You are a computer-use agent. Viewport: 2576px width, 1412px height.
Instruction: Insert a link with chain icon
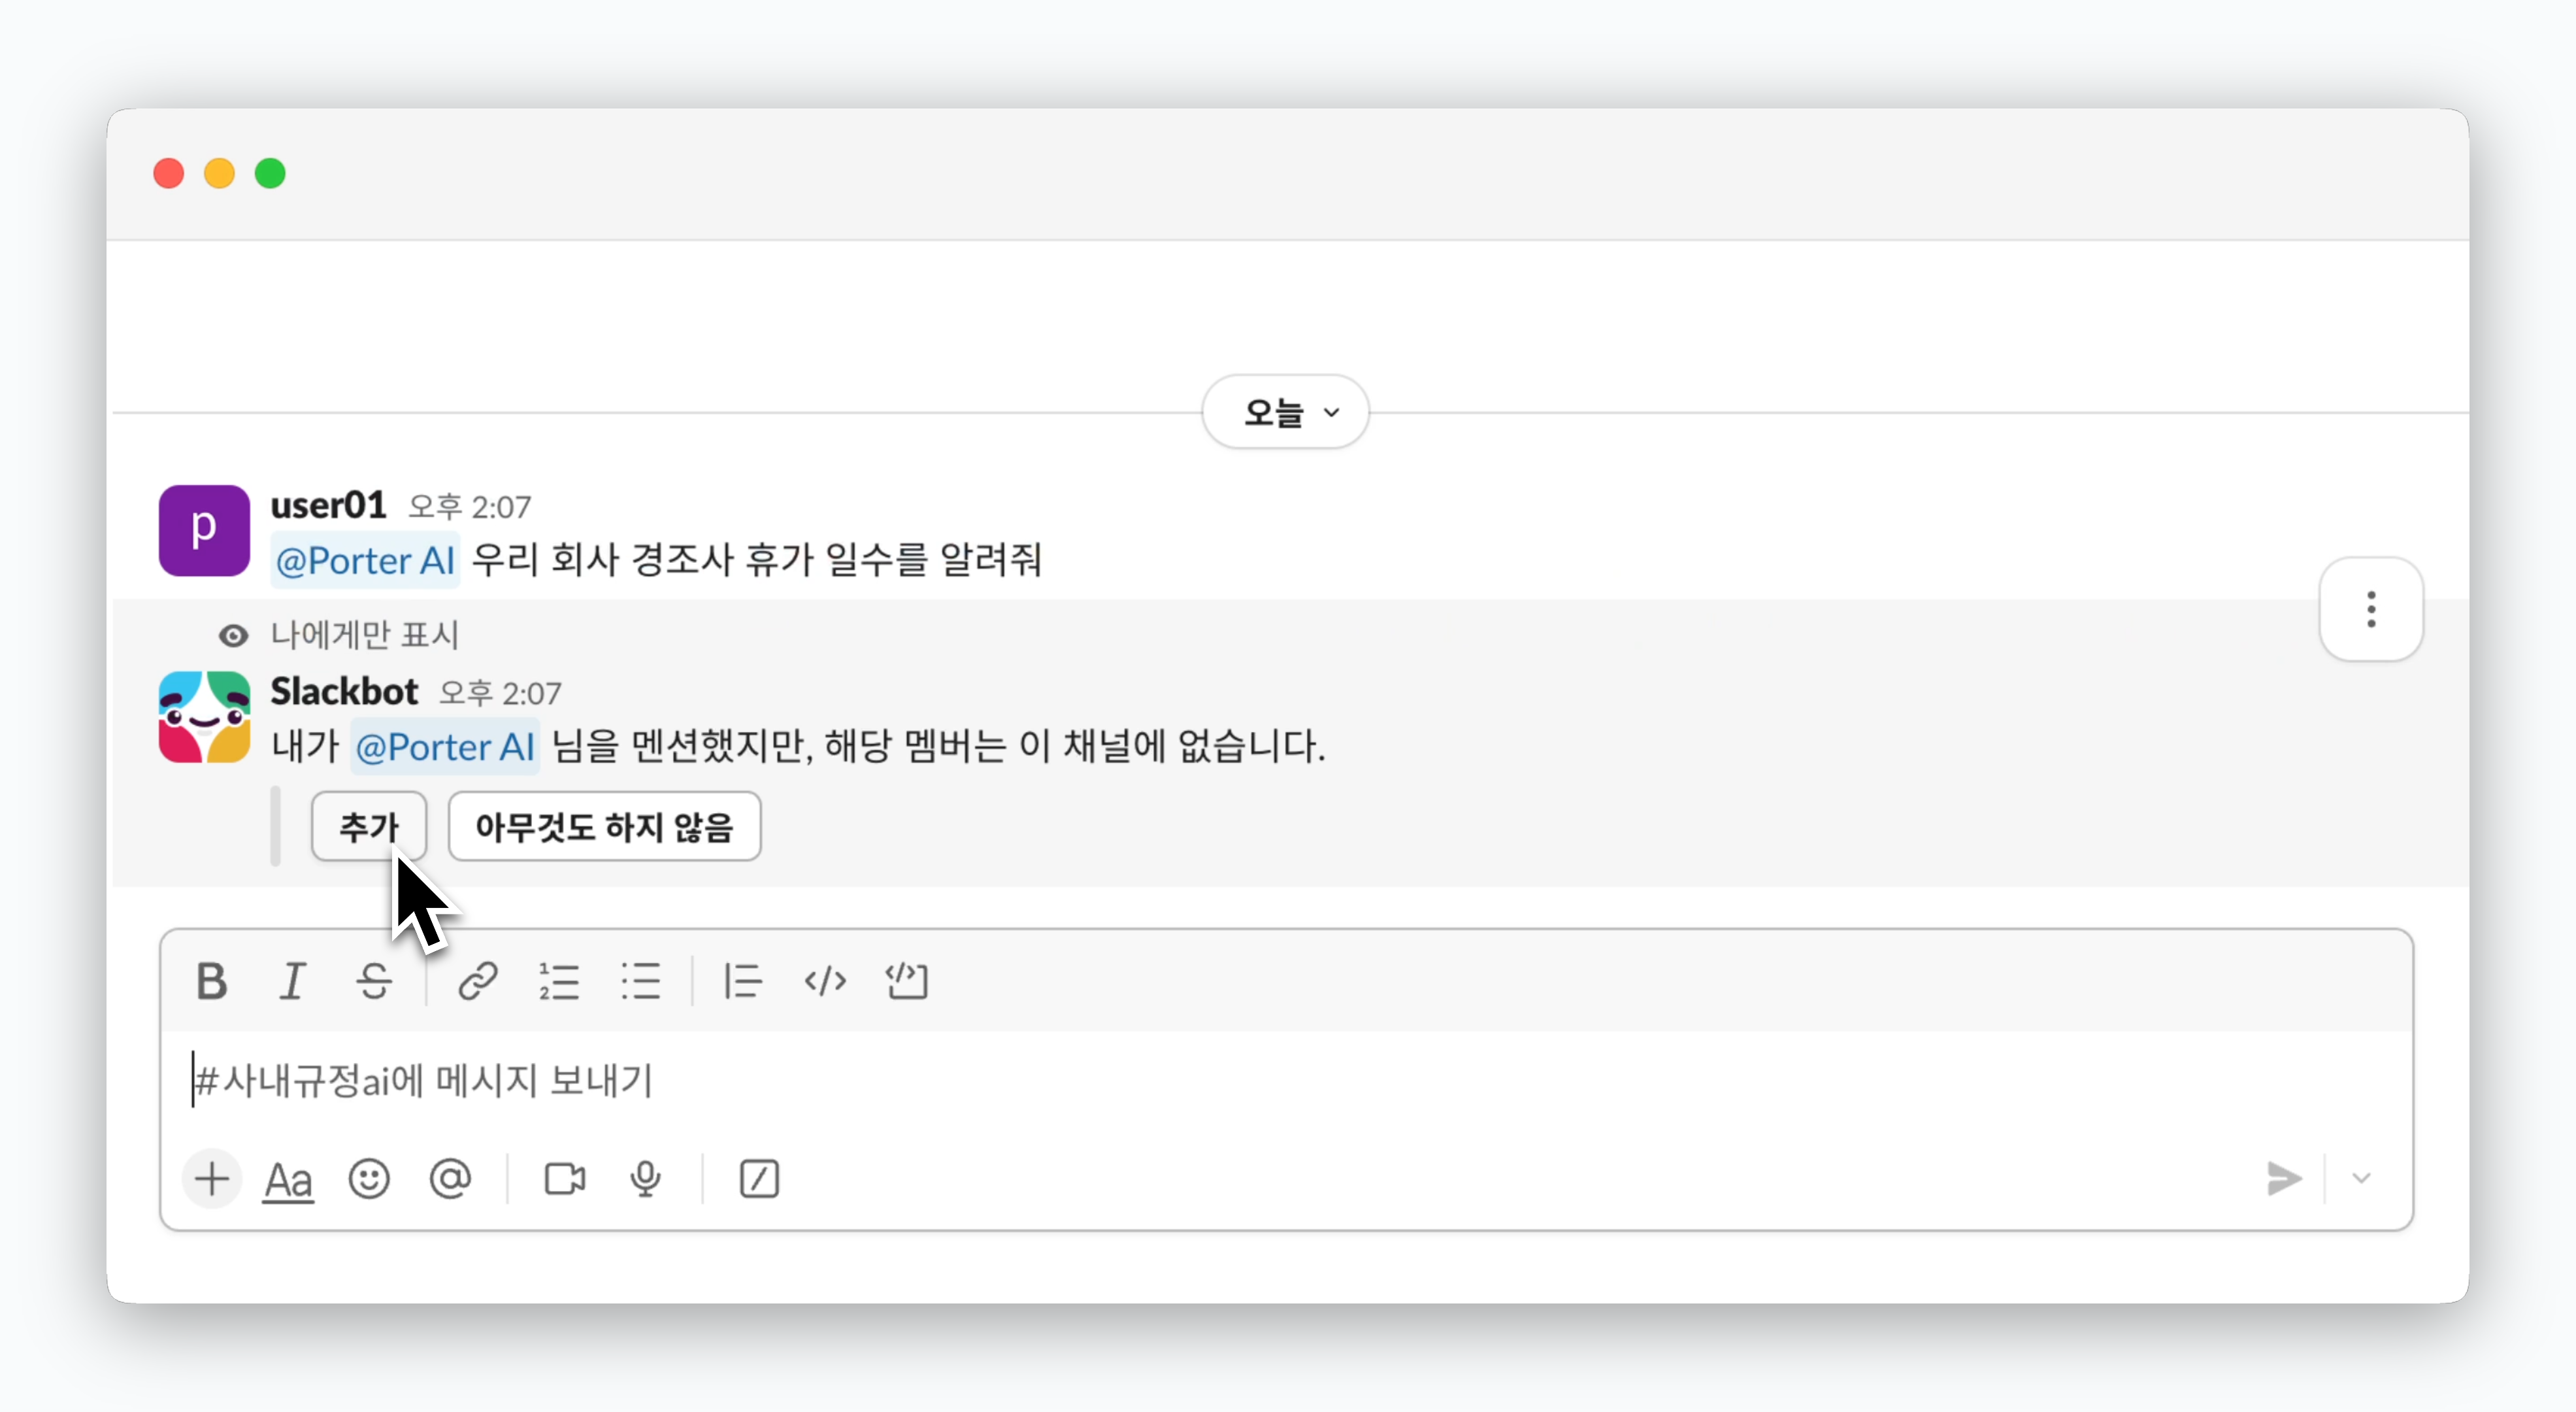(478, 981)
